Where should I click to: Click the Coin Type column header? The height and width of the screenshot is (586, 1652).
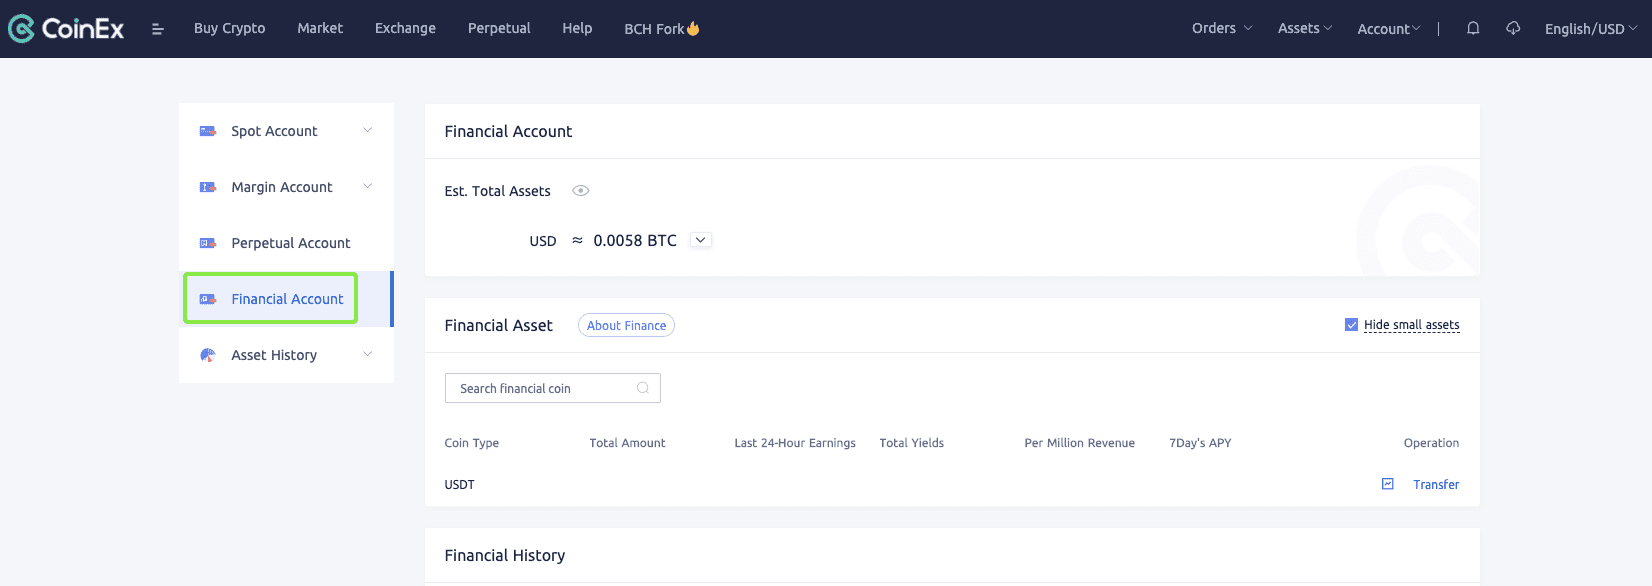[x=472, y=443]
